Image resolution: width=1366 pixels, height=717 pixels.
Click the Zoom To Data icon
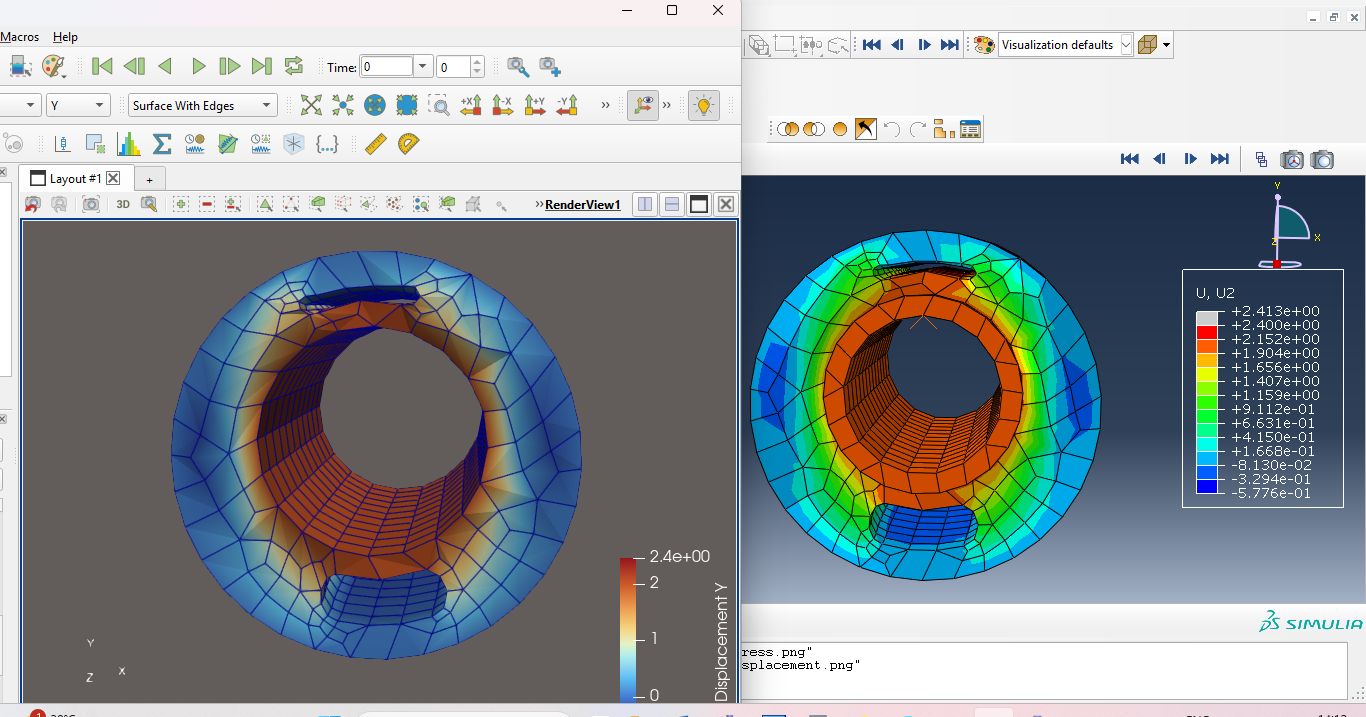(x=343, y=105)
